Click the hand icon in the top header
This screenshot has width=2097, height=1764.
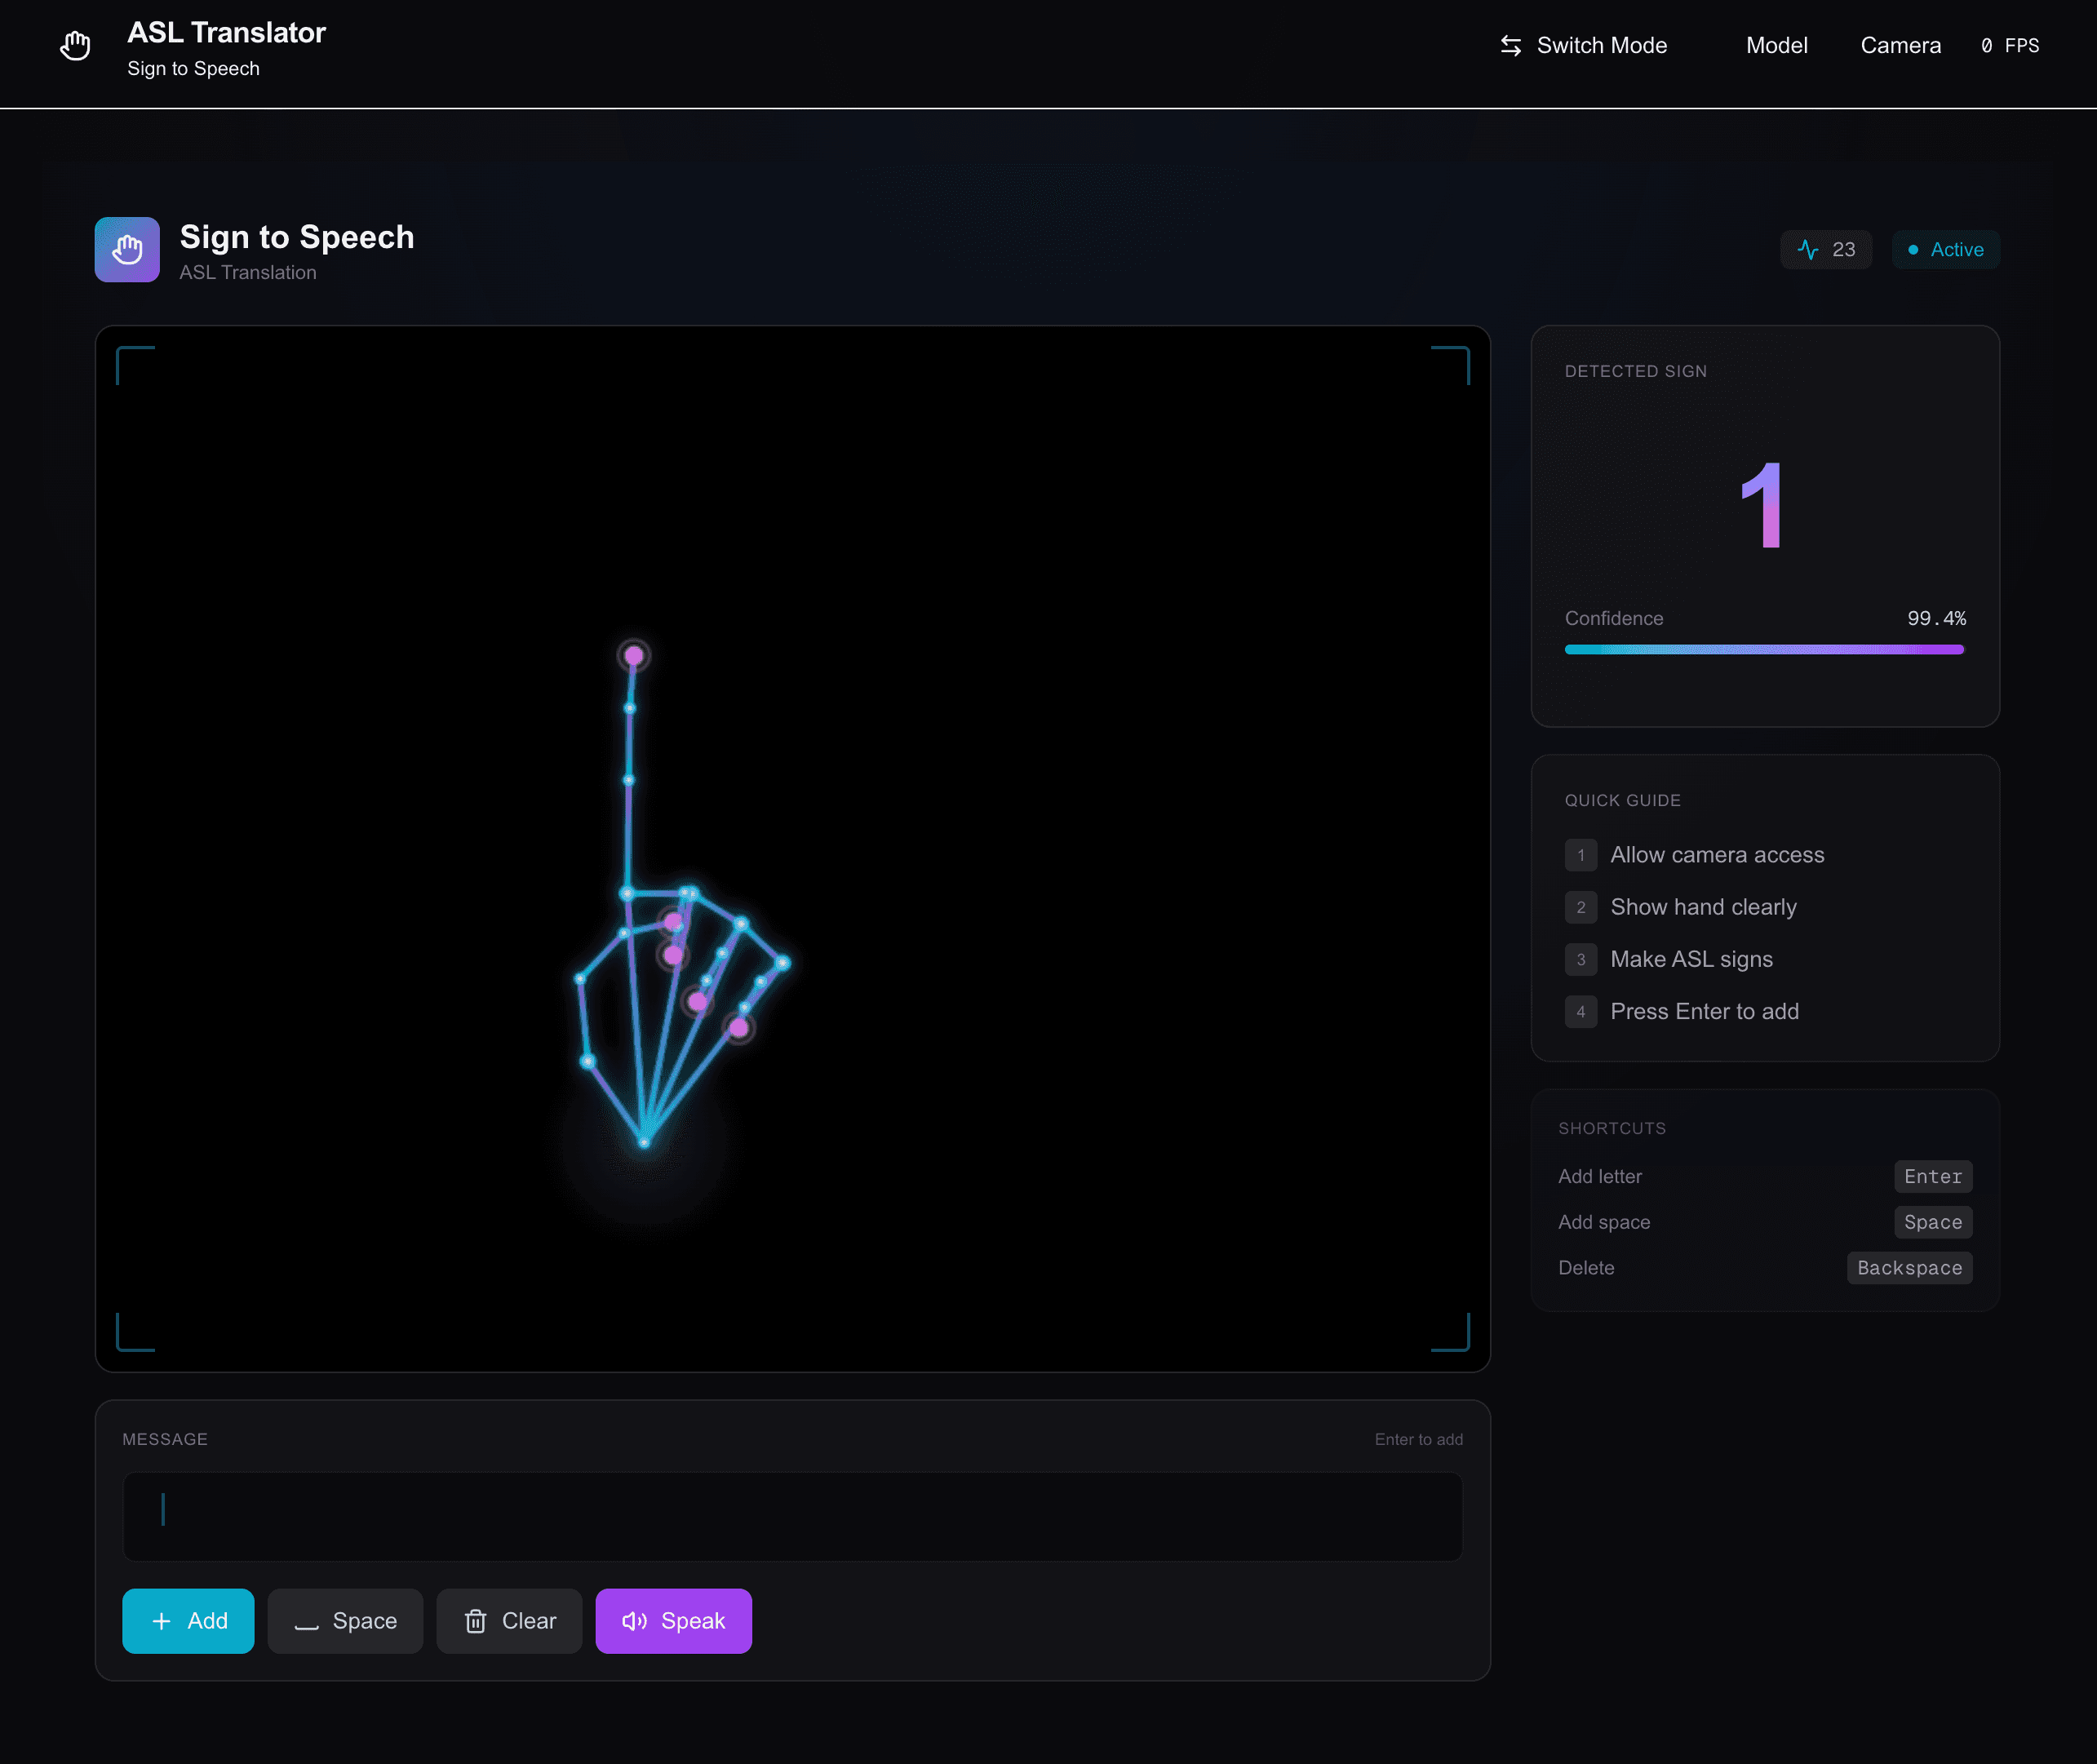tap(76, 44)
